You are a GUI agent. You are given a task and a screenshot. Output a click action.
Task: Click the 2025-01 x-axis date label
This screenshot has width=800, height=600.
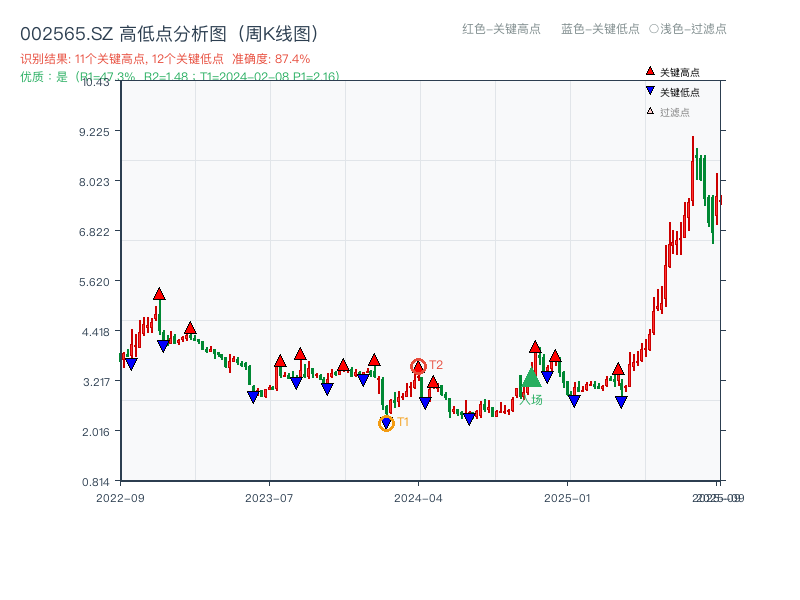pos(567,498)
